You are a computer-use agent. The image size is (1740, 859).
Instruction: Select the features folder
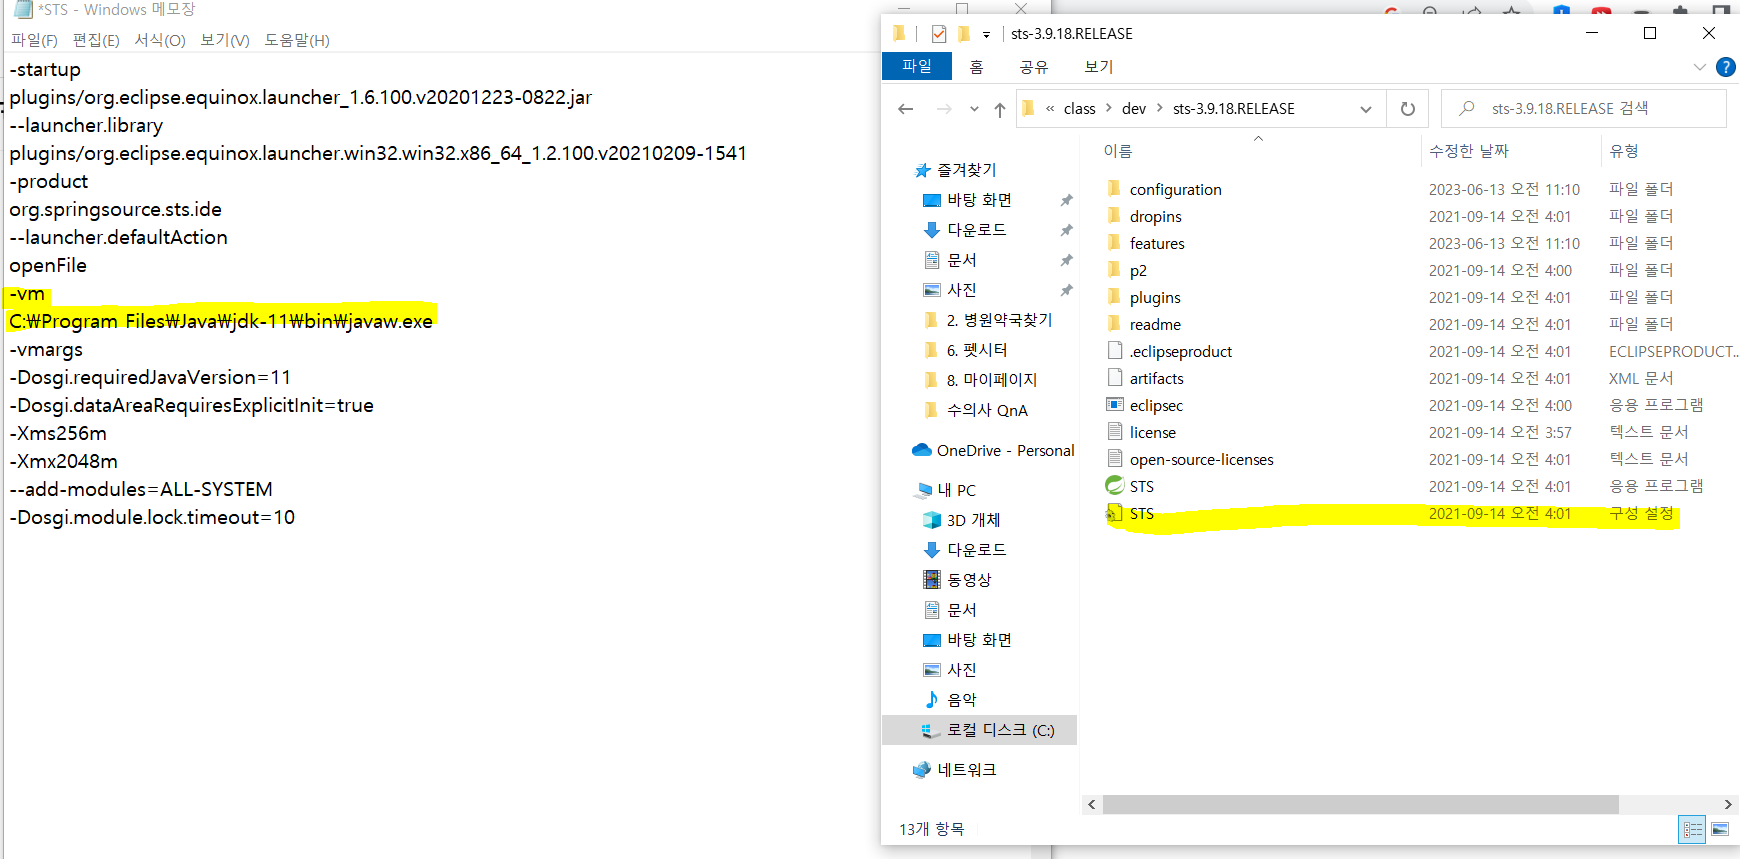(1157, 244)
